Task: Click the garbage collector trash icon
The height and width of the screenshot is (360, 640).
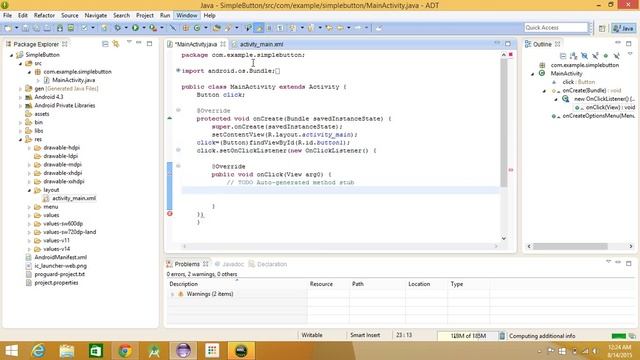Action: [502, 336]
